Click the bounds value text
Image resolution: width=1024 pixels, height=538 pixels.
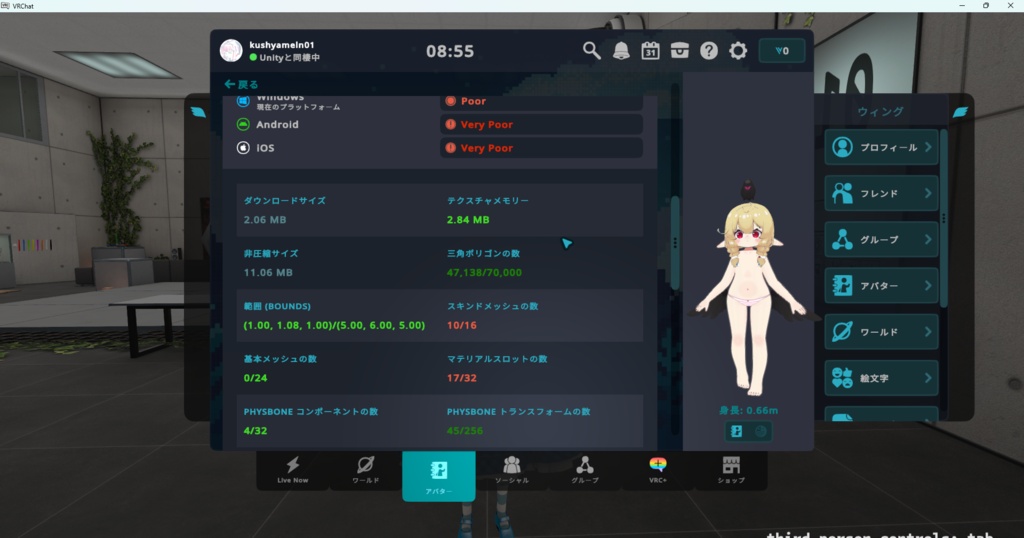pyautogui.click(x=334, y=325)
